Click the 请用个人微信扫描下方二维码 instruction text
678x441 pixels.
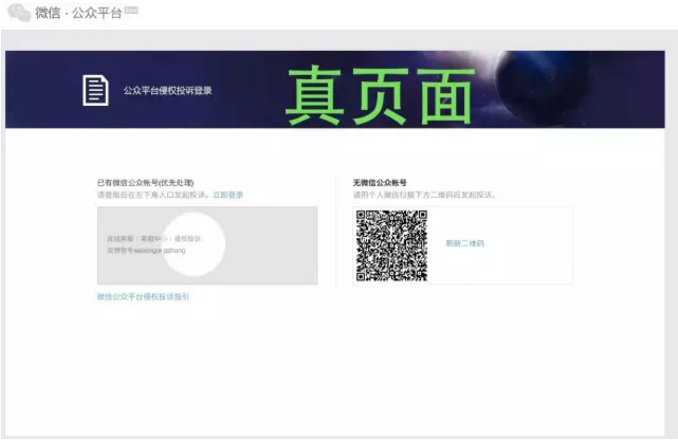pos(425,195)
